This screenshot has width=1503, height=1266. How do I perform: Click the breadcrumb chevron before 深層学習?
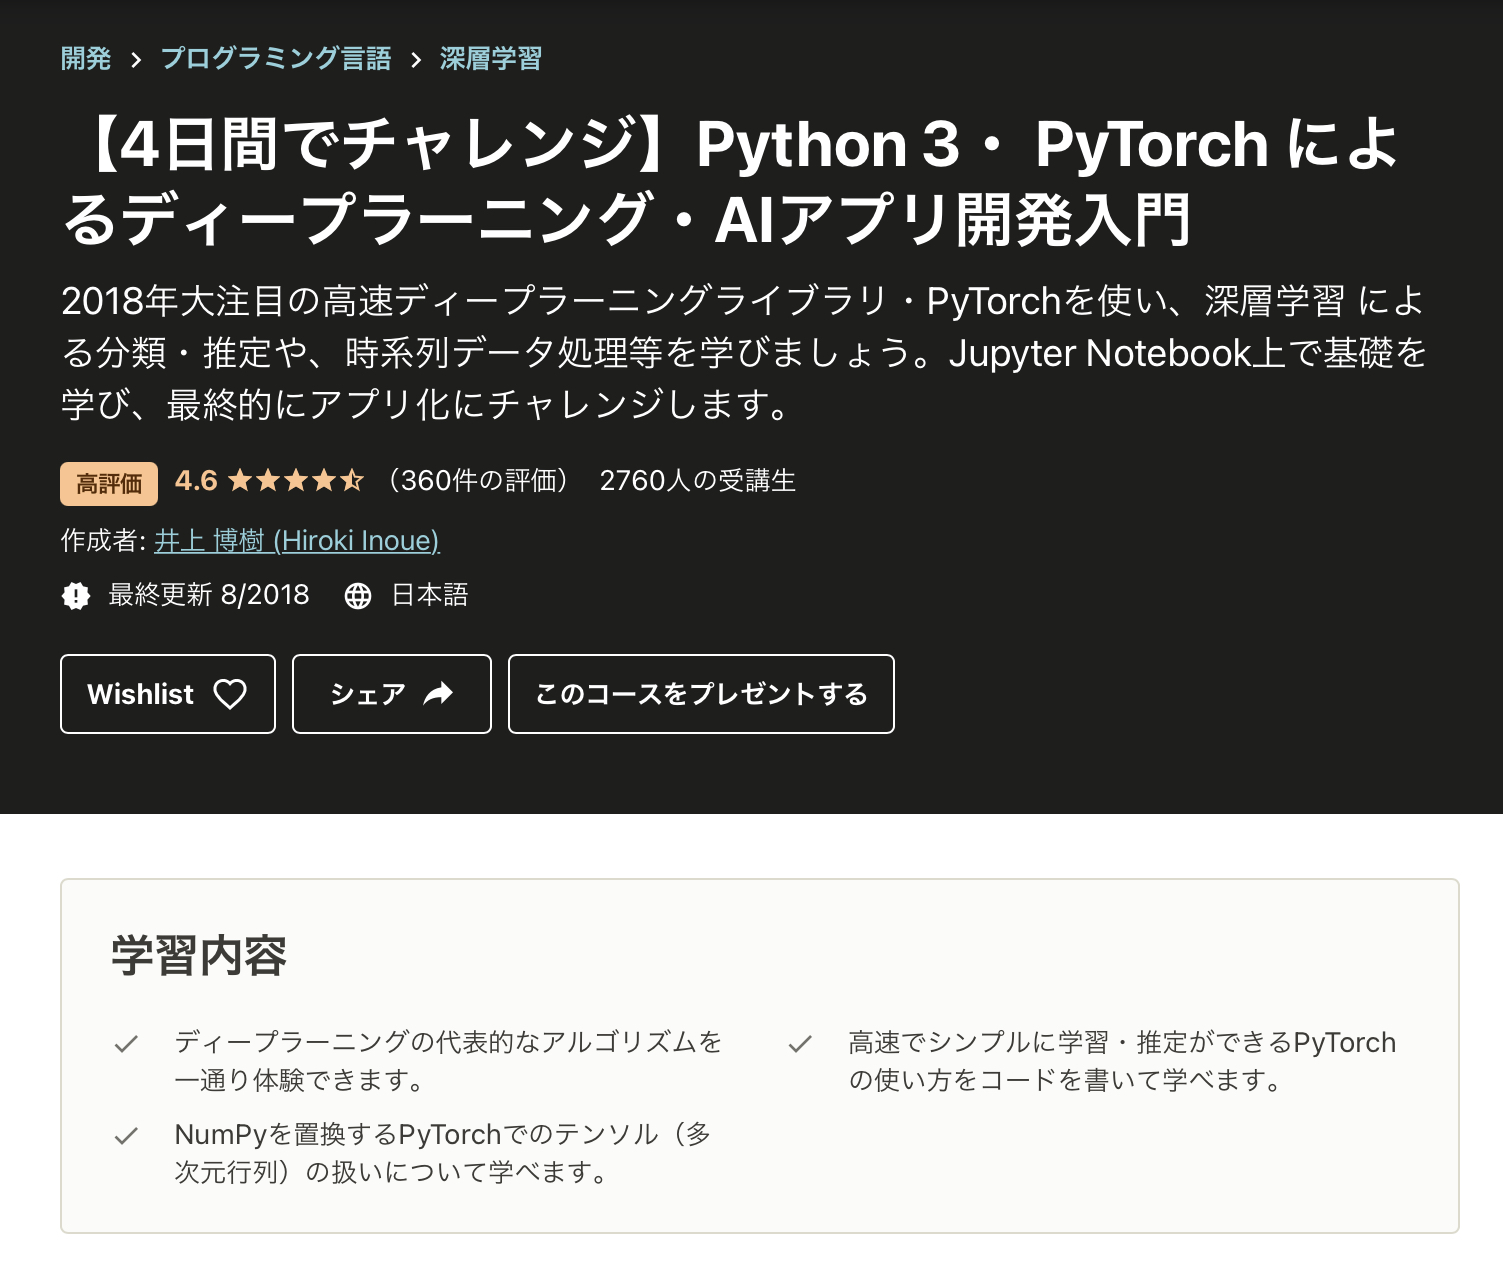(416, 60)
